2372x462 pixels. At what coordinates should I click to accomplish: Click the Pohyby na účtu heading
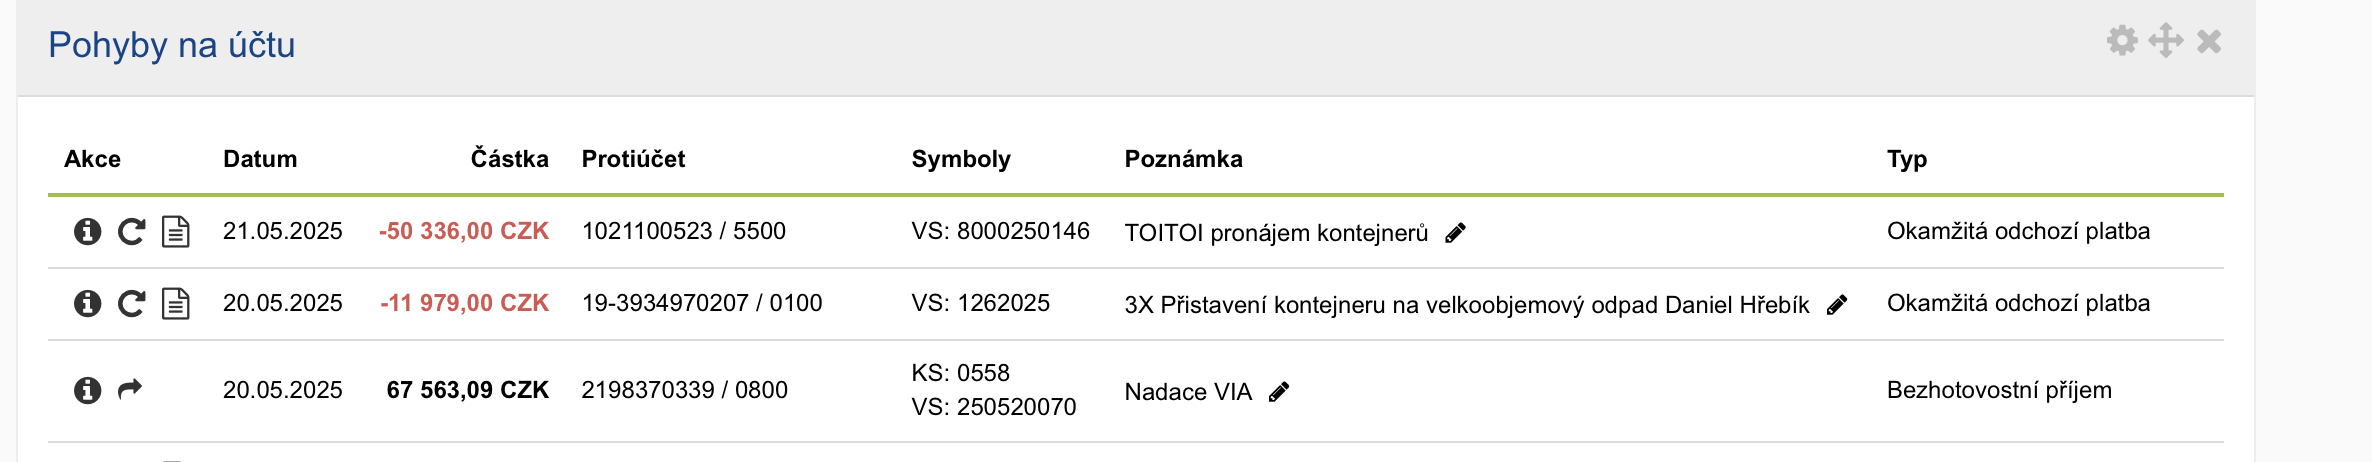pos(171,45)
